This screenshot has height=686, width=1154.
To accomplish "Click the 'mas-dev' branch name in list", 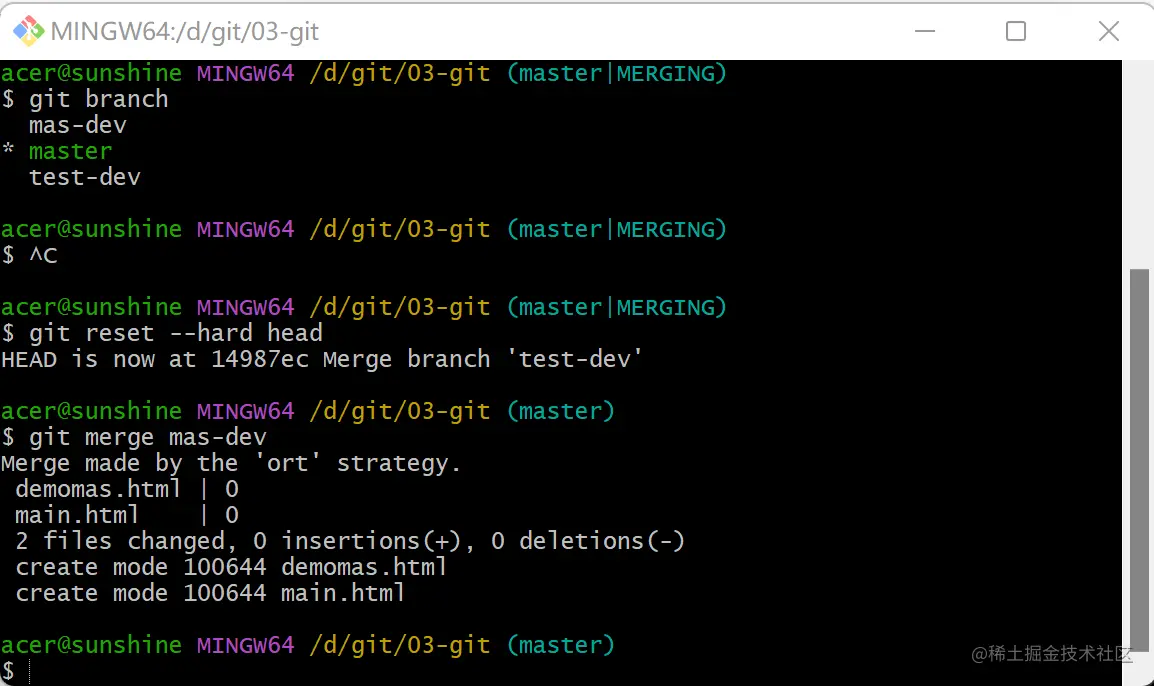I will click(x=77, y=125).
